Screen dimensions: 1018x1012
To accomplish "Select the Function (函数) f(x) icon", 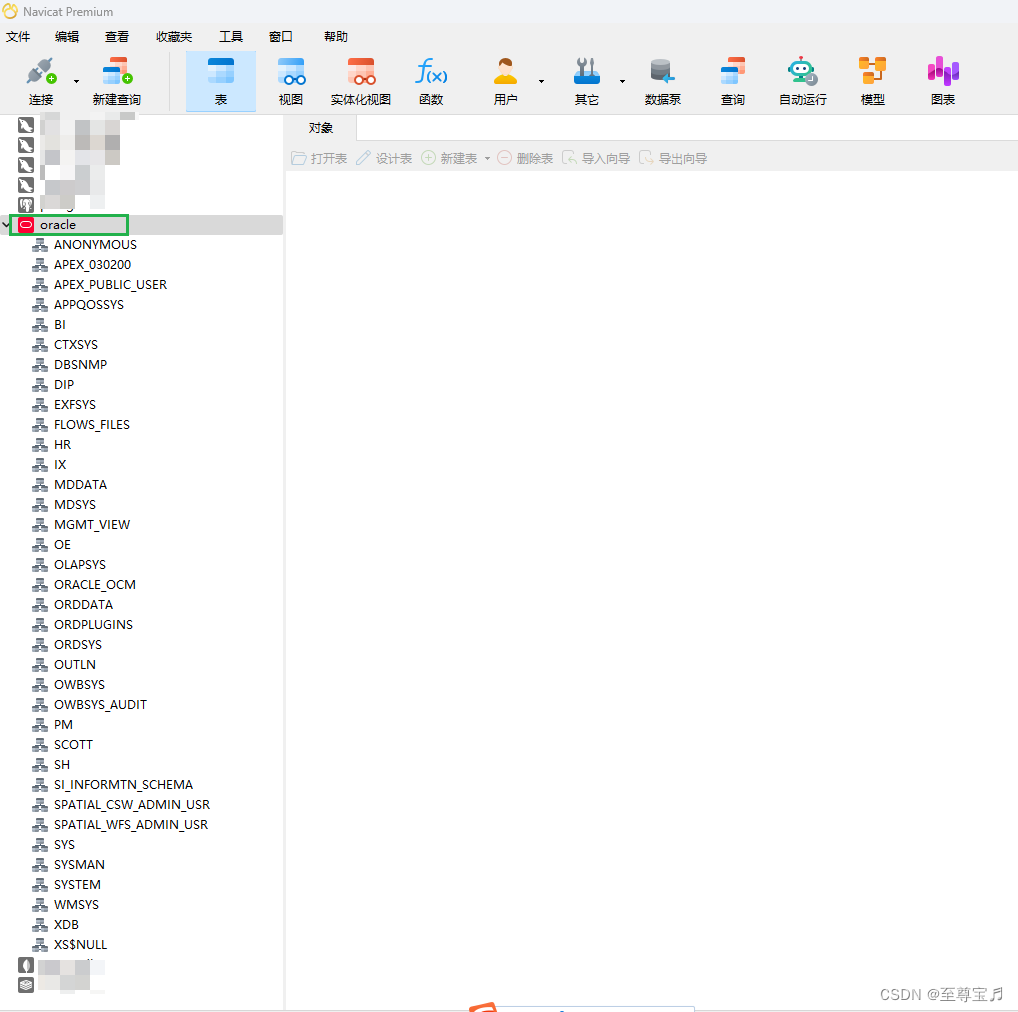I will [x=431, y=71].
